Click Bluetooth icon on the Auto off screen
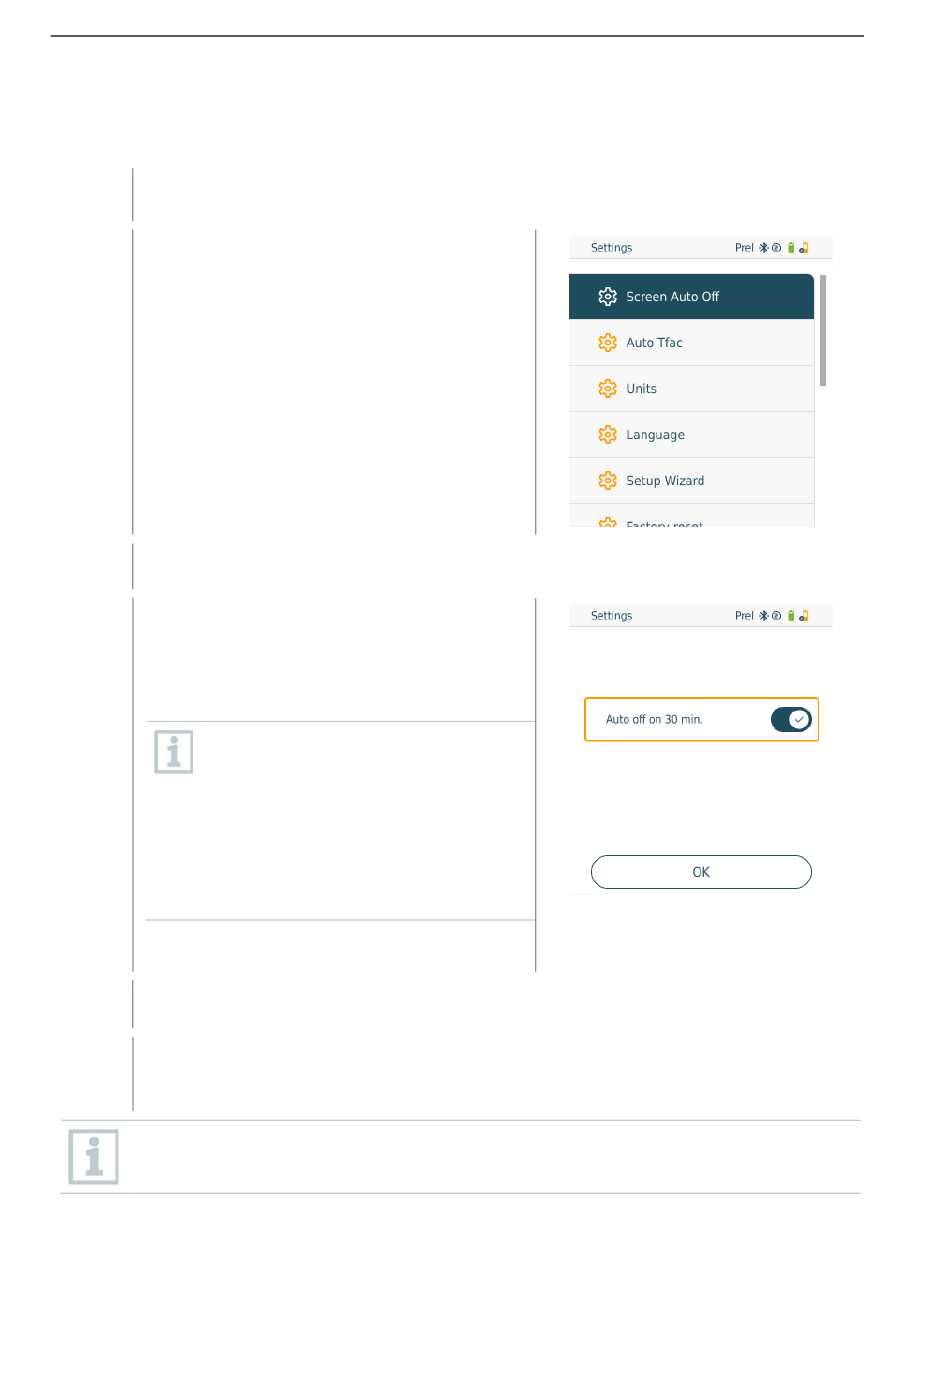Viewport: 950px width, 1391px height. [764, 616]
